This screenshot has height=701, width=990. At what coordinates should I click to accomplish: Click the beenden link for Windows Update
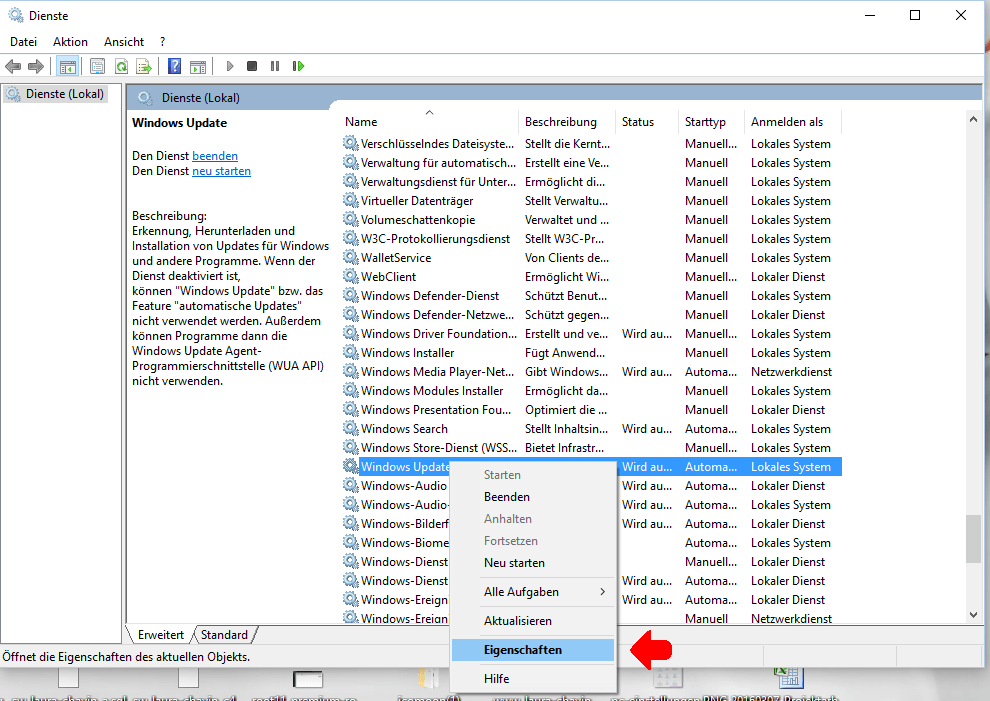[215, 156]
